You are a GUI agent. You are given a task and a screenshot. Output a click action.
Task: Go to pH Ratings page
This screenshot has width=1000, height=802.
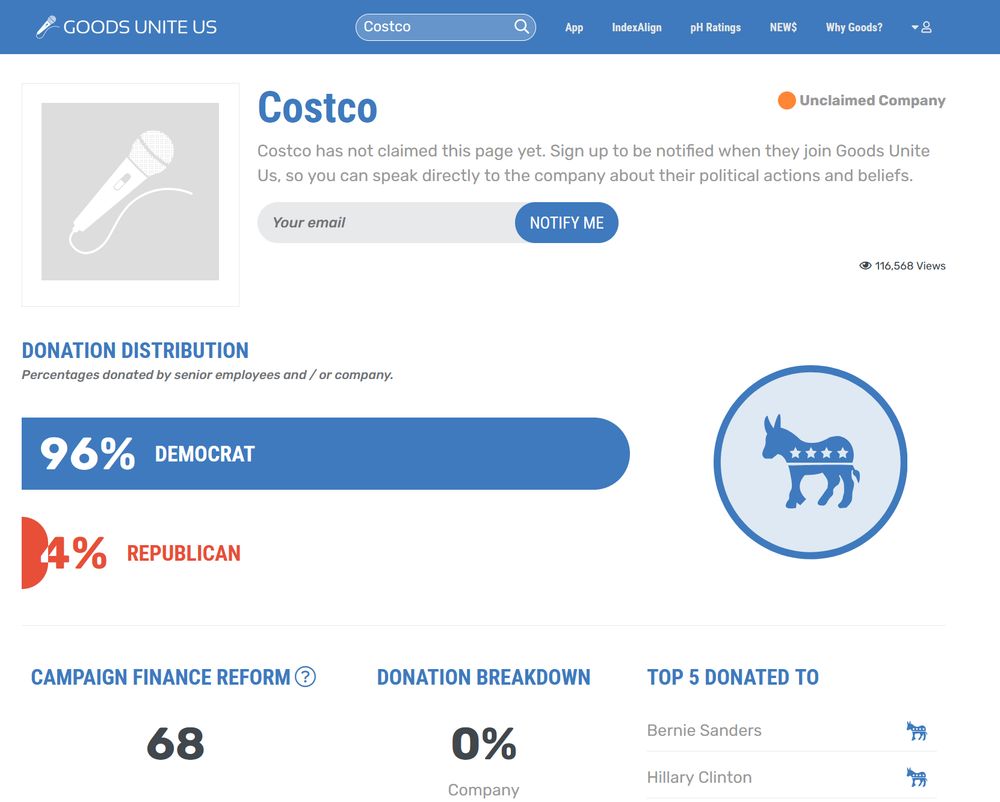click(715, 27)
